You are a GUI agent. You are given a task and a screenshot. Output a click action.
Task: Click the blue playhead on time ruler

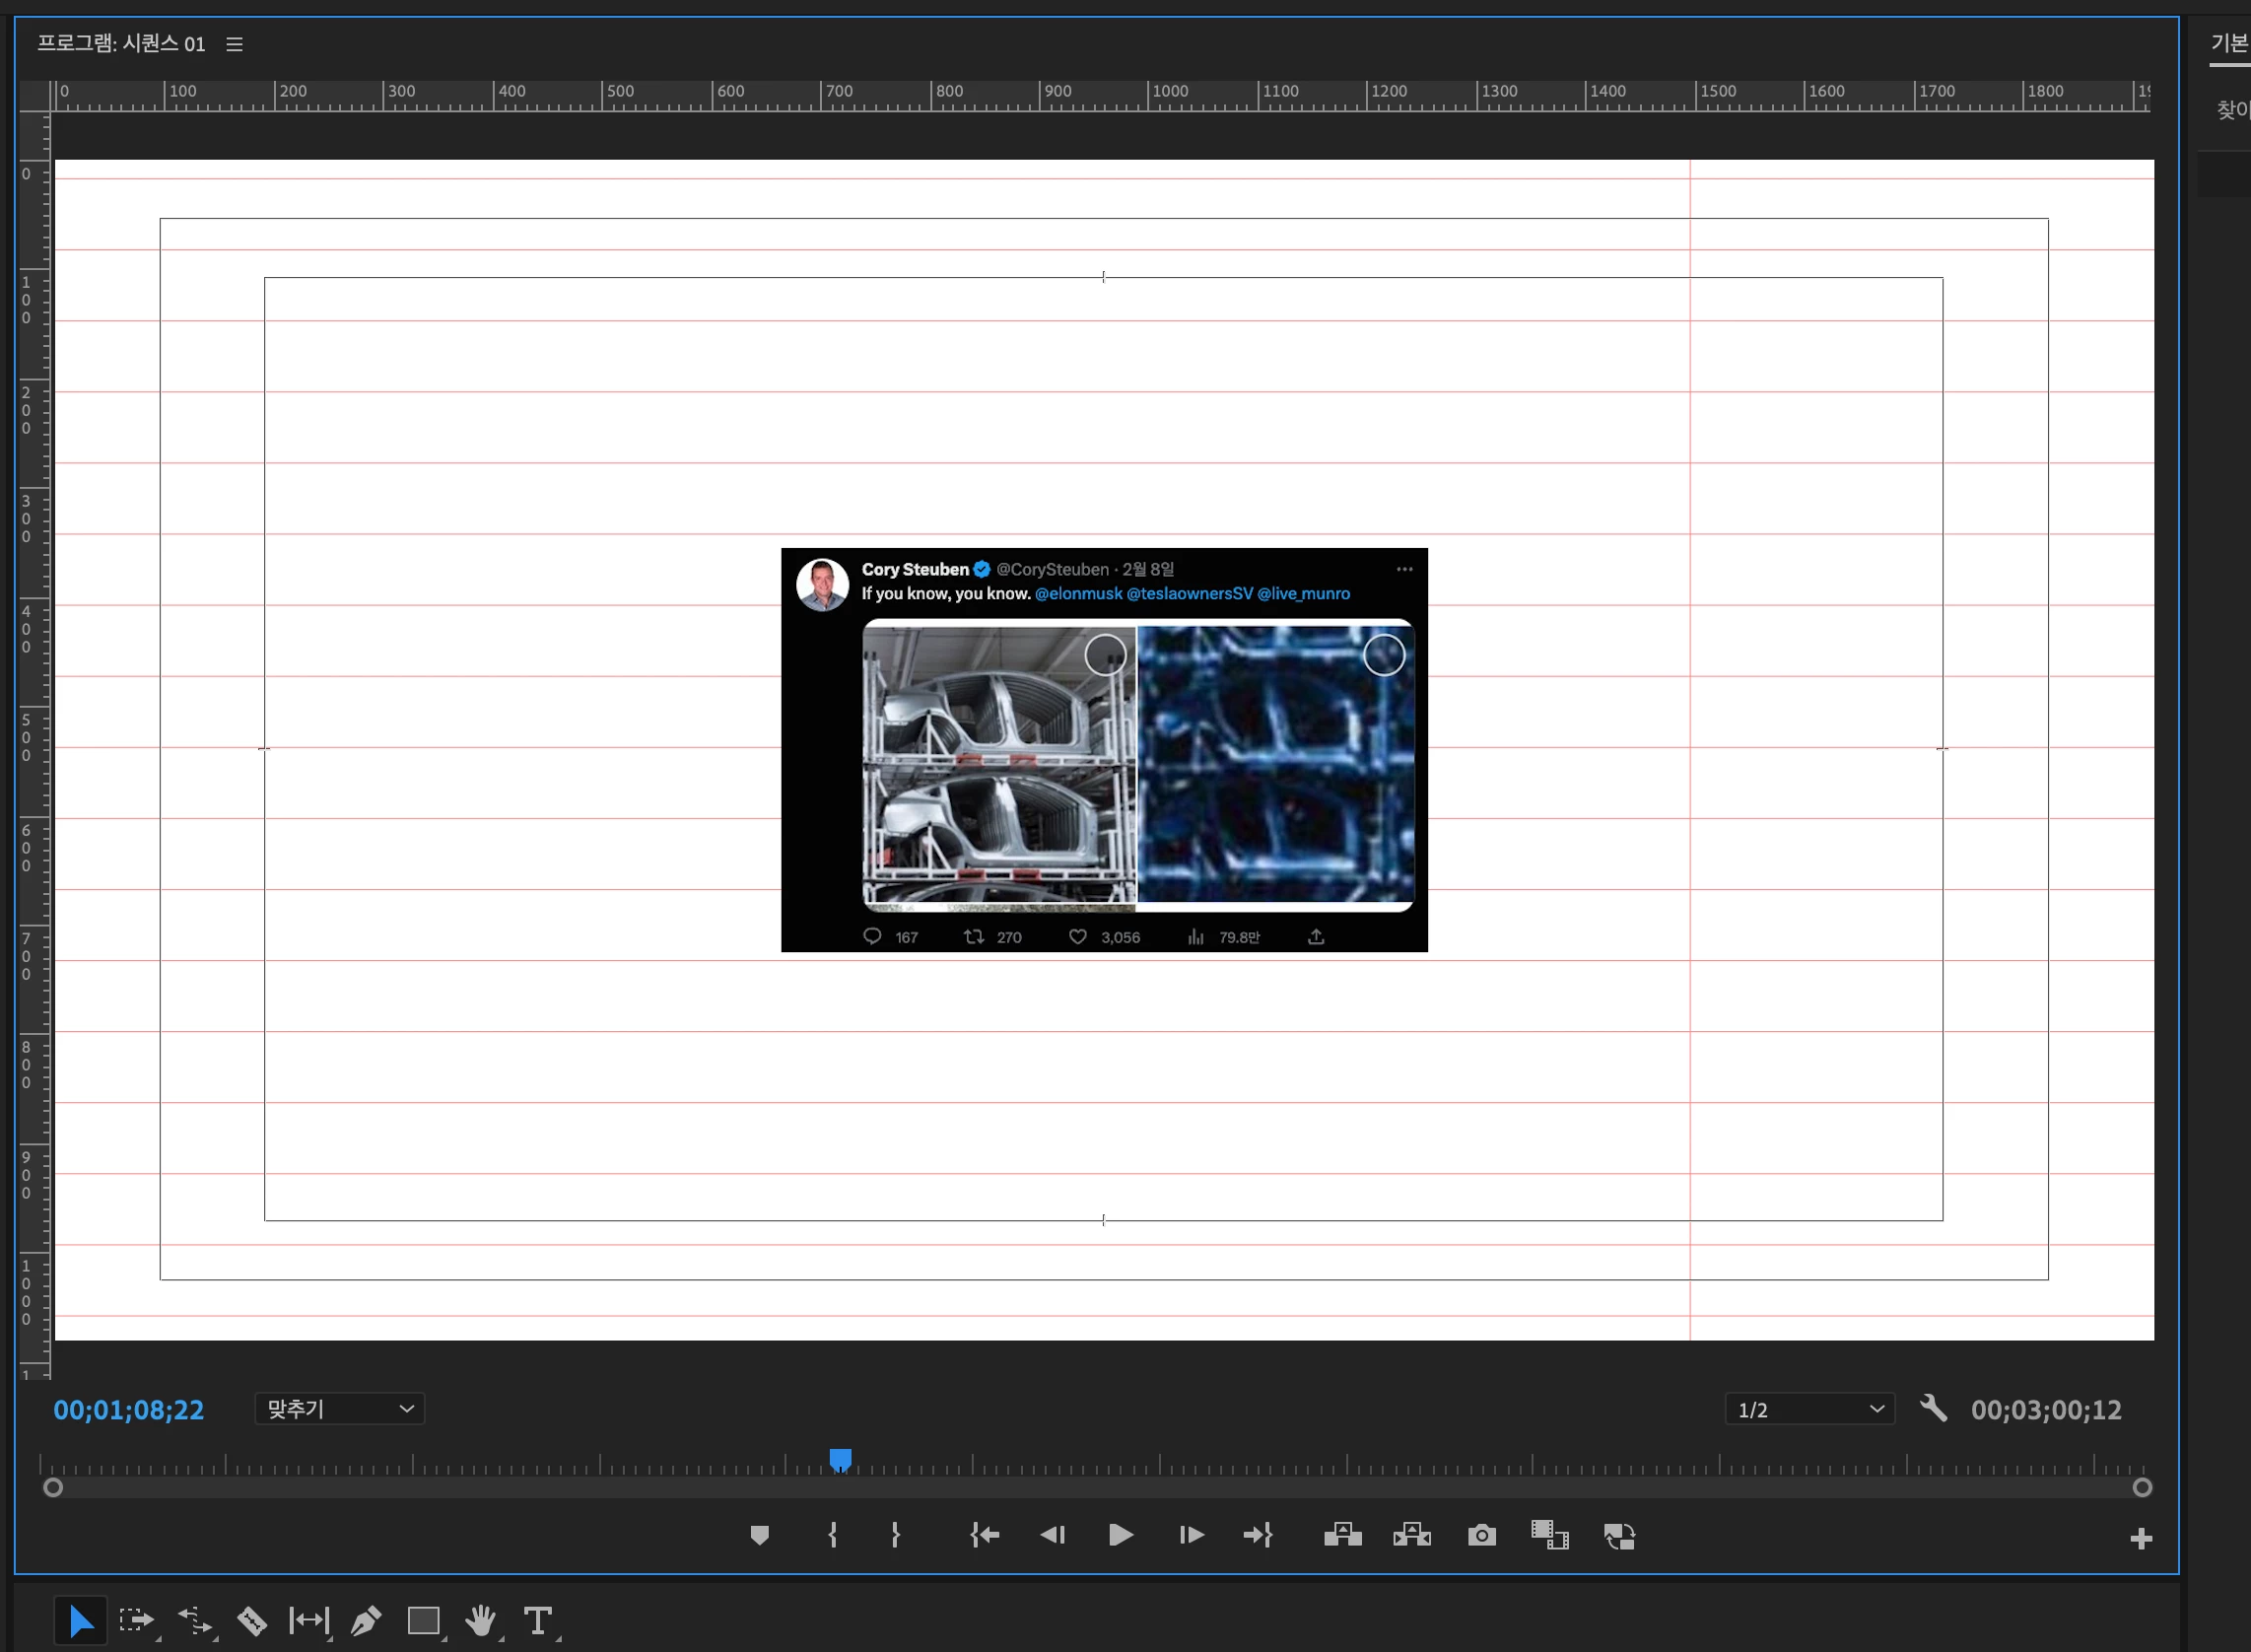coord(840,1460)
